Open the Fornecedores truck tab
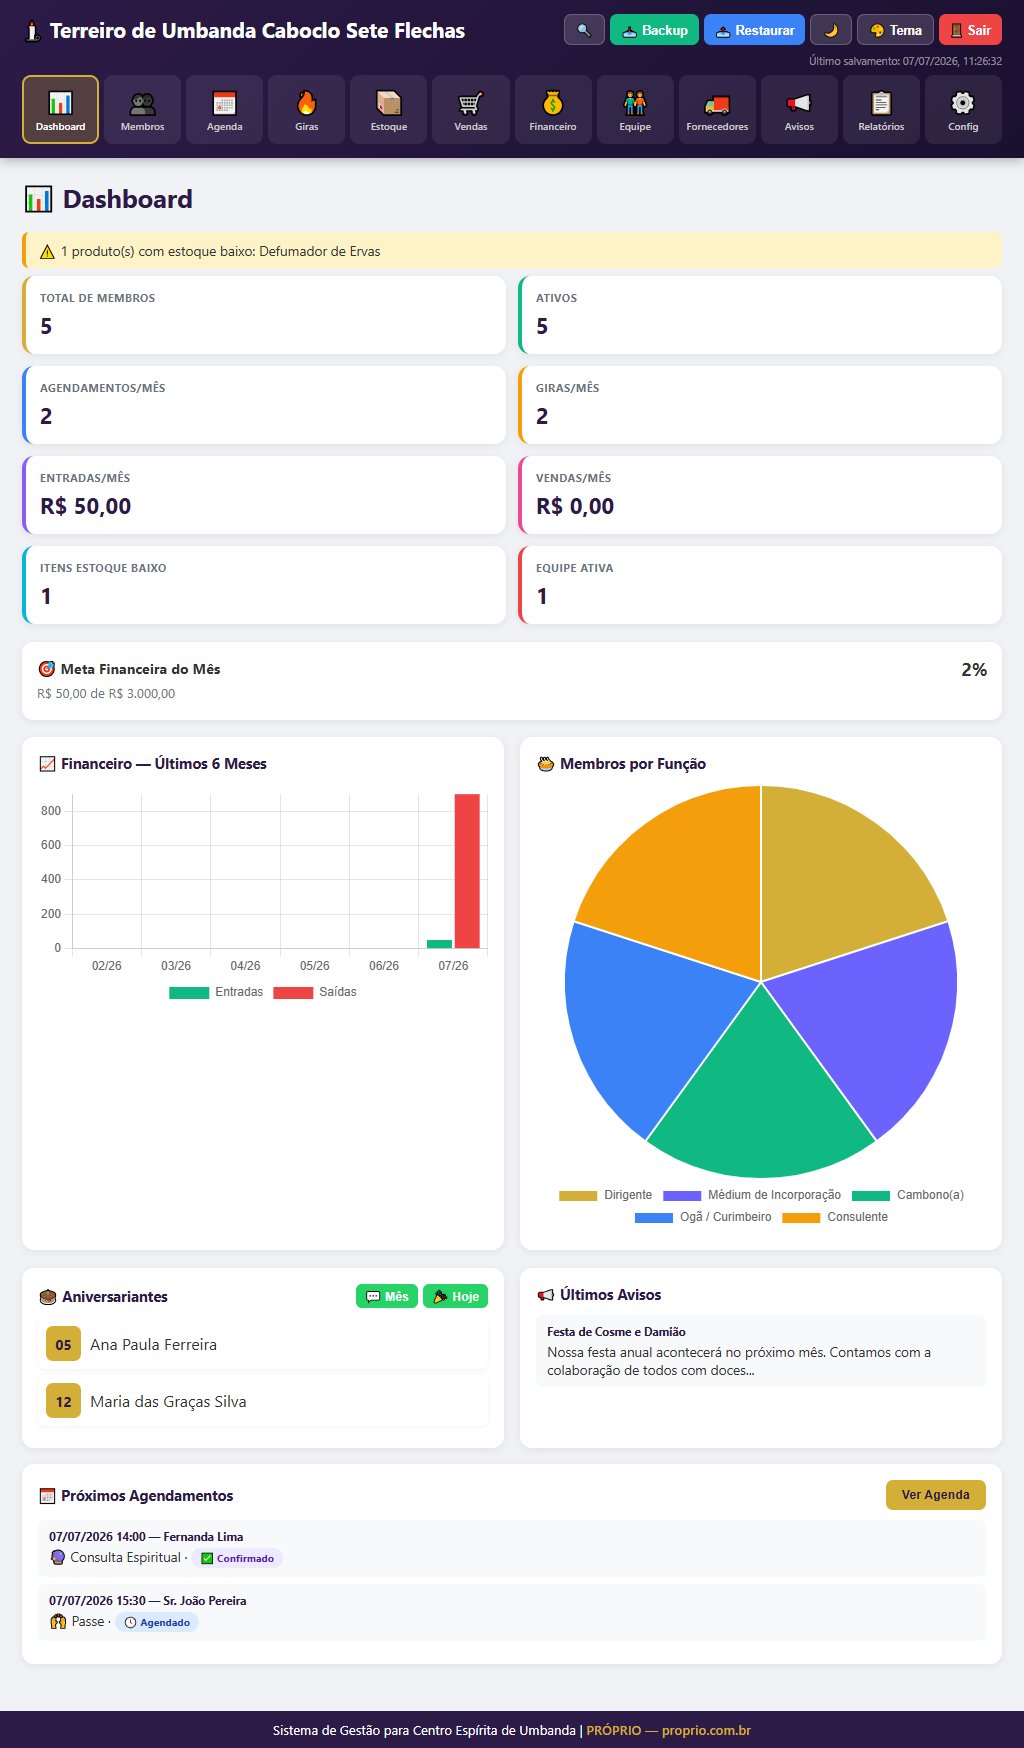This screenshot has height=1748, width=1024. click(x=716, y=110)
